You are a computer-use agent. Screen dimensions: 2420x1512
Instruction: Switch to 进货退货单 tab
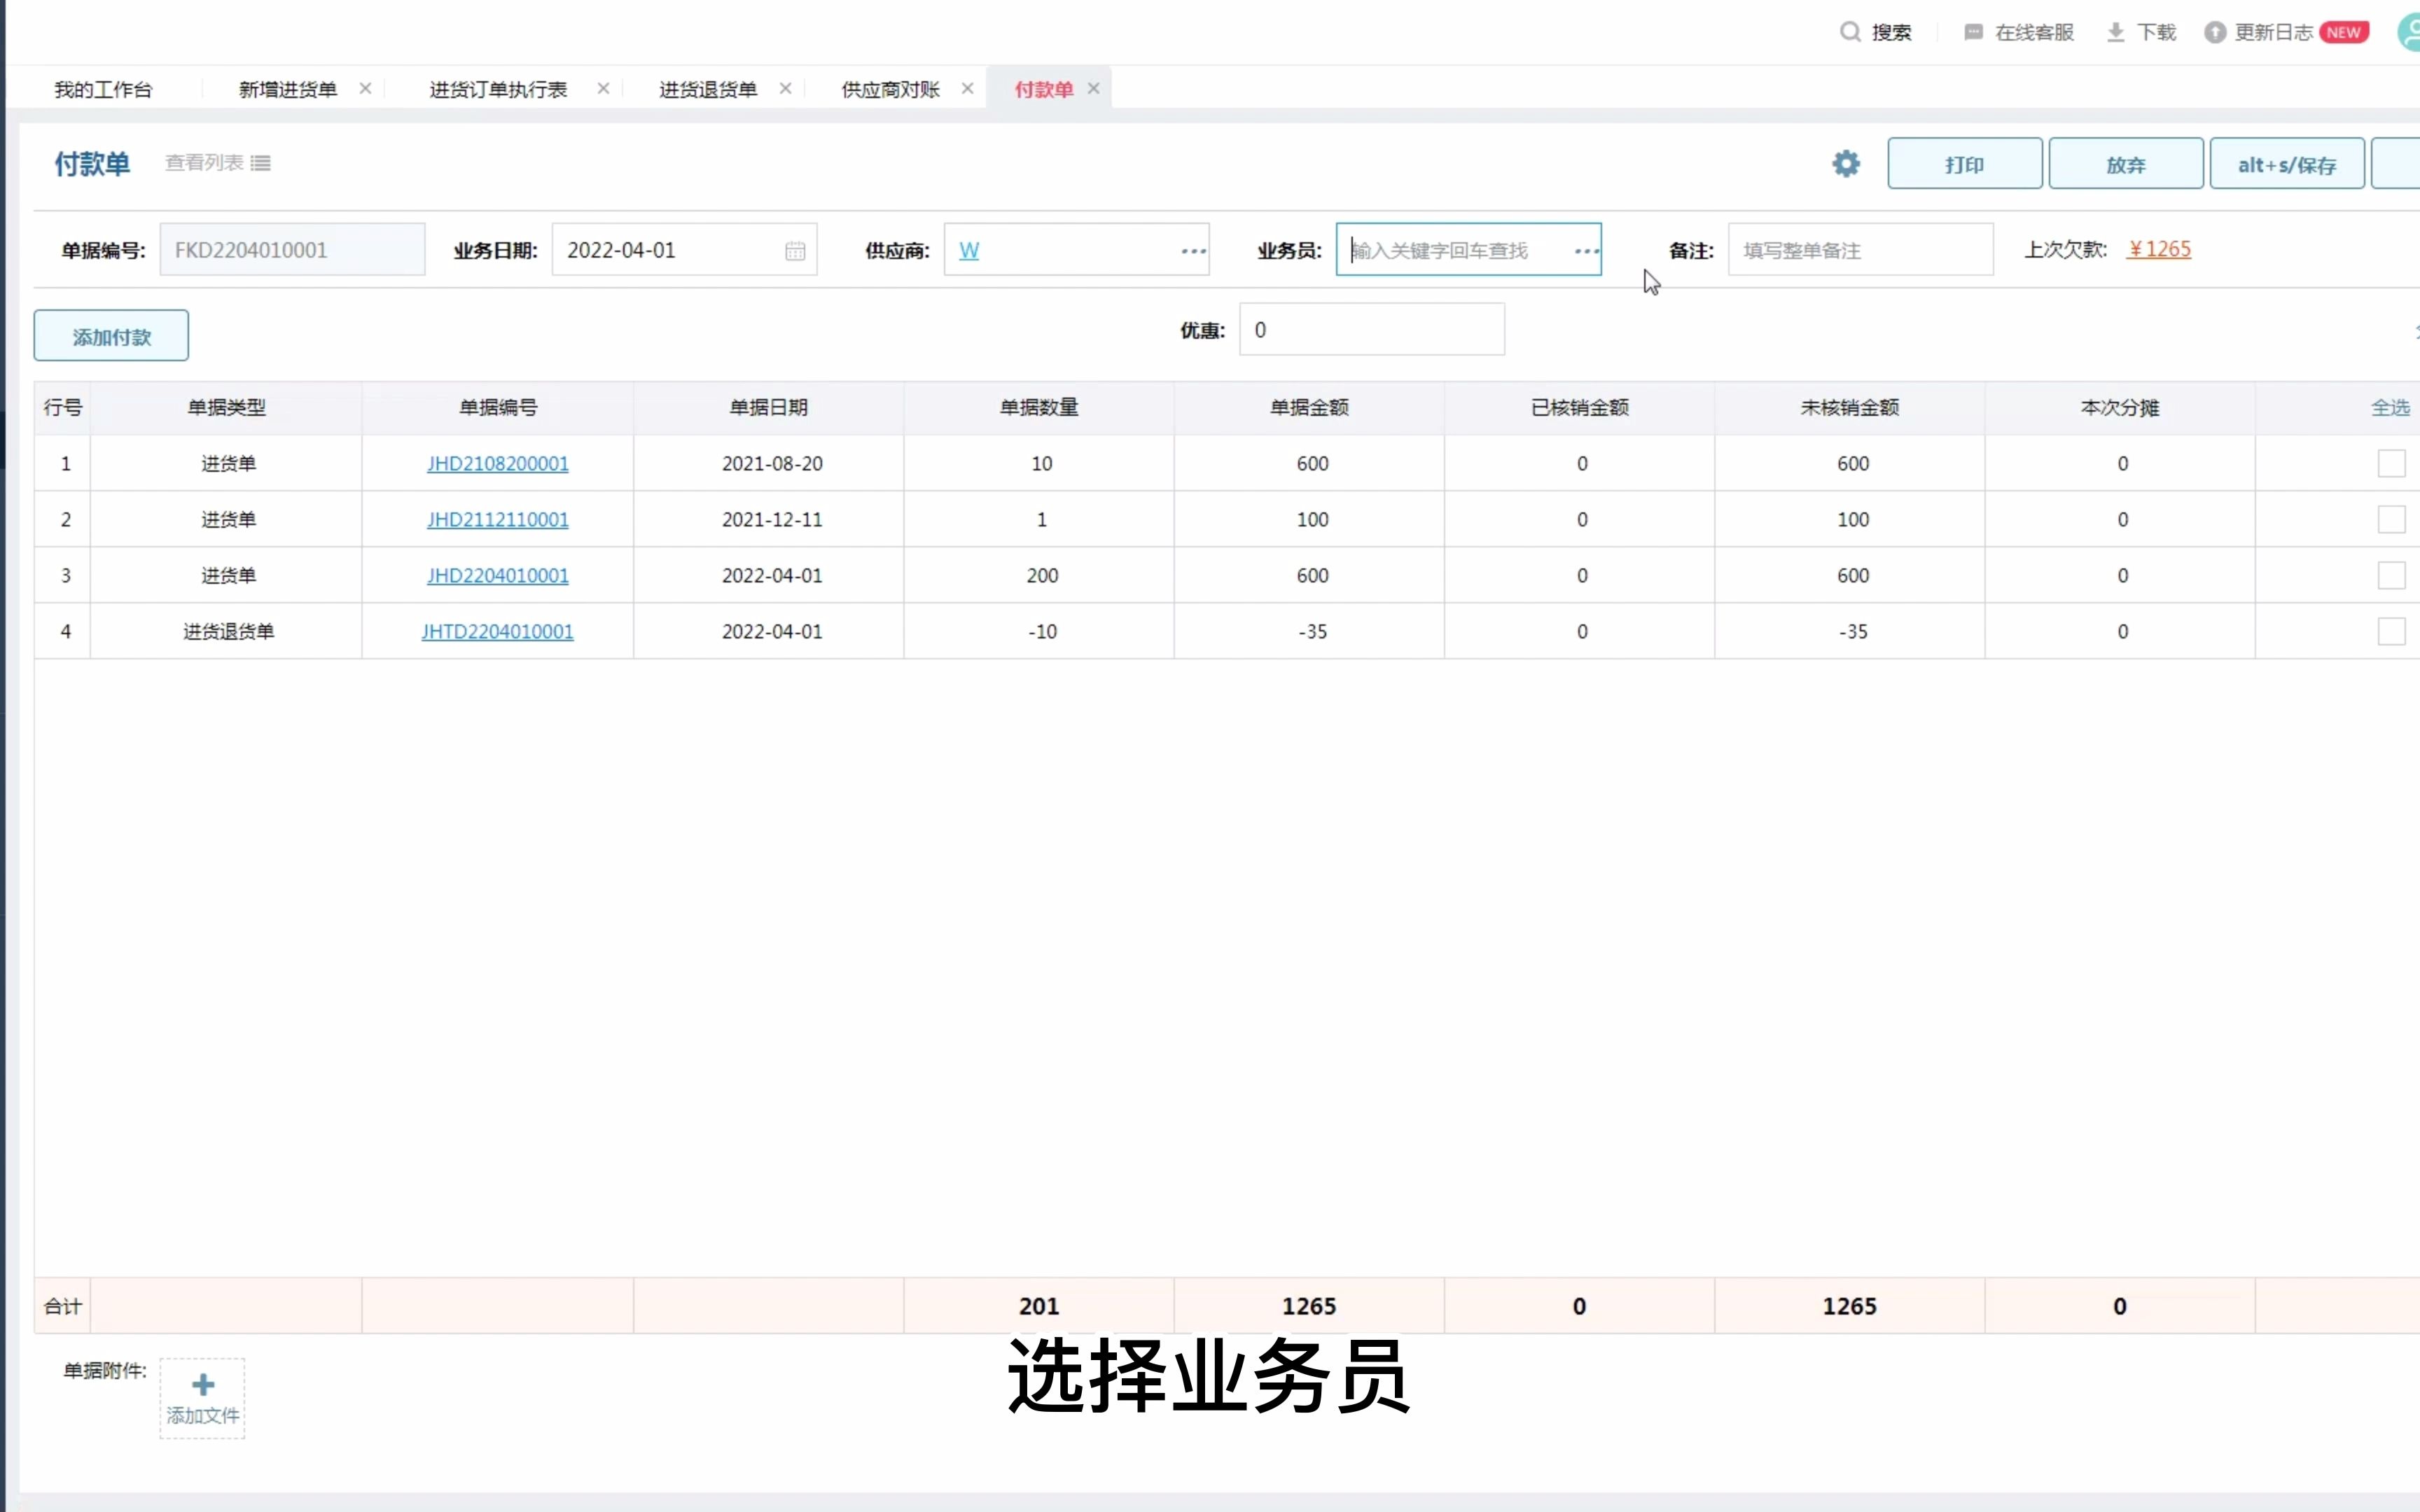[x=708, y=89]
